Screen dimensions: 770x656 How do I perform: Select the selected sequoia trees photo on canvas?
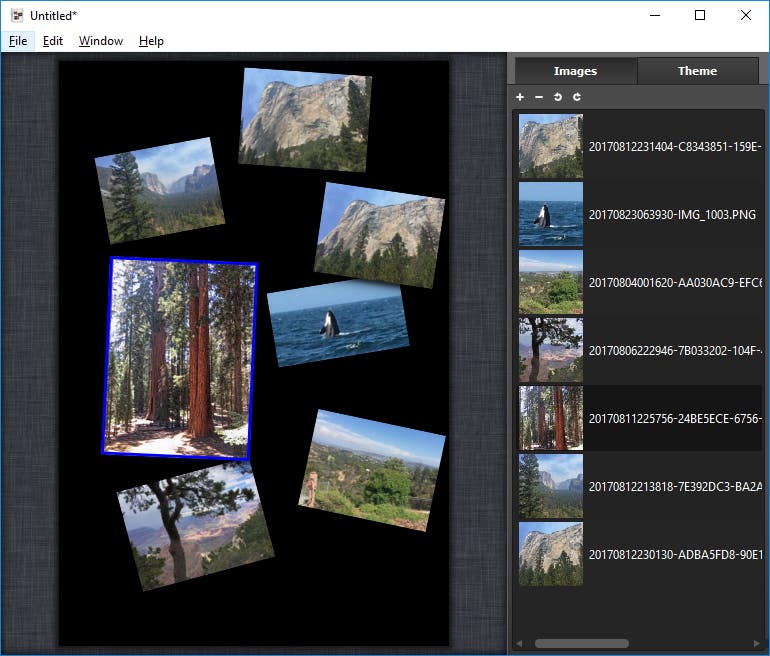point(180,358)
